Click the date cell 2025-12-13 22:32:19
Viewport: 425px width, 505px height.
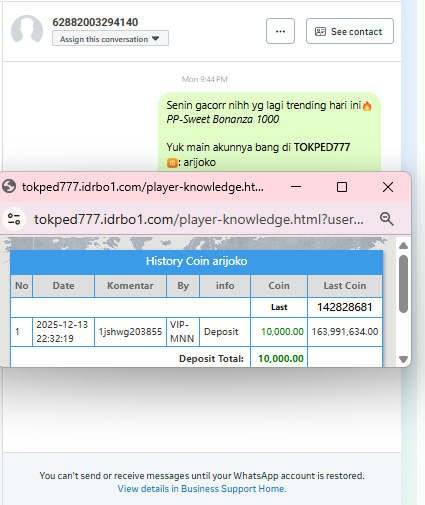pyautogui.click(x=63, y=332)
